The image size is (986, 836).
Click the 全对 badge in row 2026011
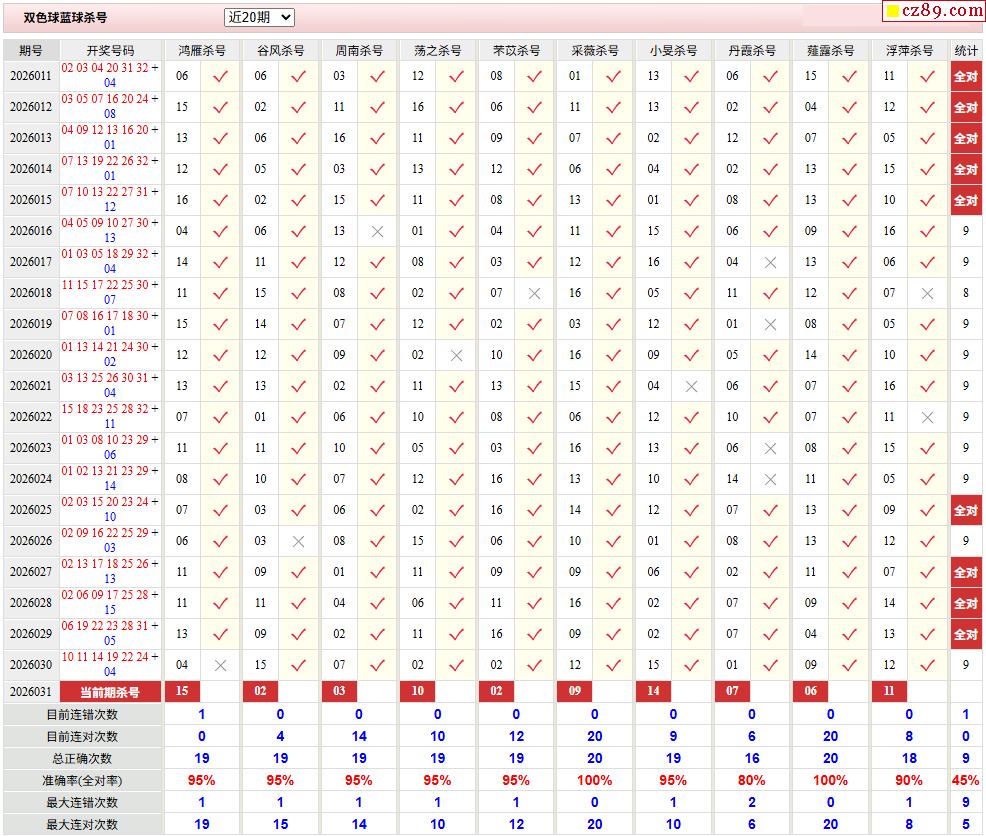click(965, 76)
